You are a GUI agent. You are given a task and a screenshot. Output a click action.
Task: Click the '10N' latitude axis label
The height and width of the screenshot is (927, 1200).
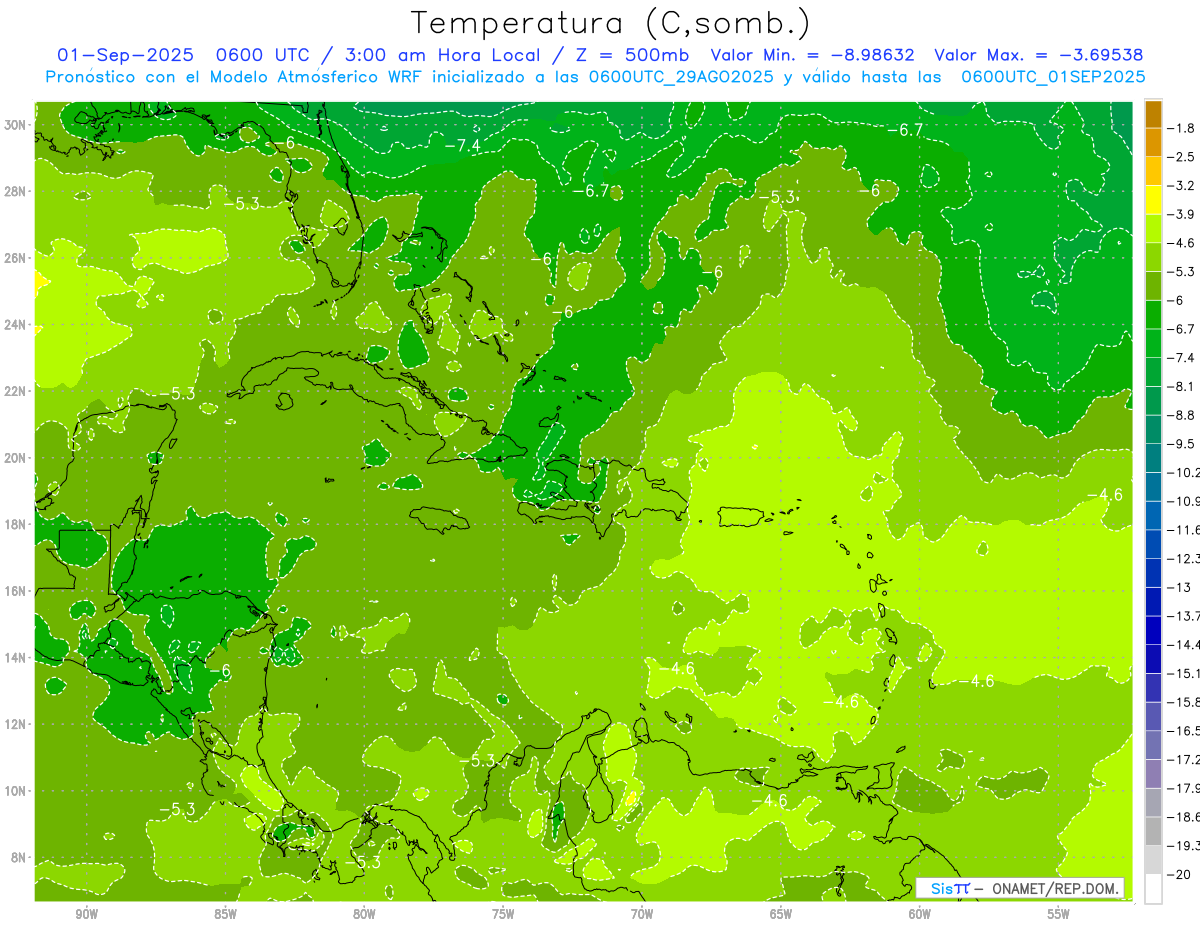pyautogui.click(x=15, y=791)
